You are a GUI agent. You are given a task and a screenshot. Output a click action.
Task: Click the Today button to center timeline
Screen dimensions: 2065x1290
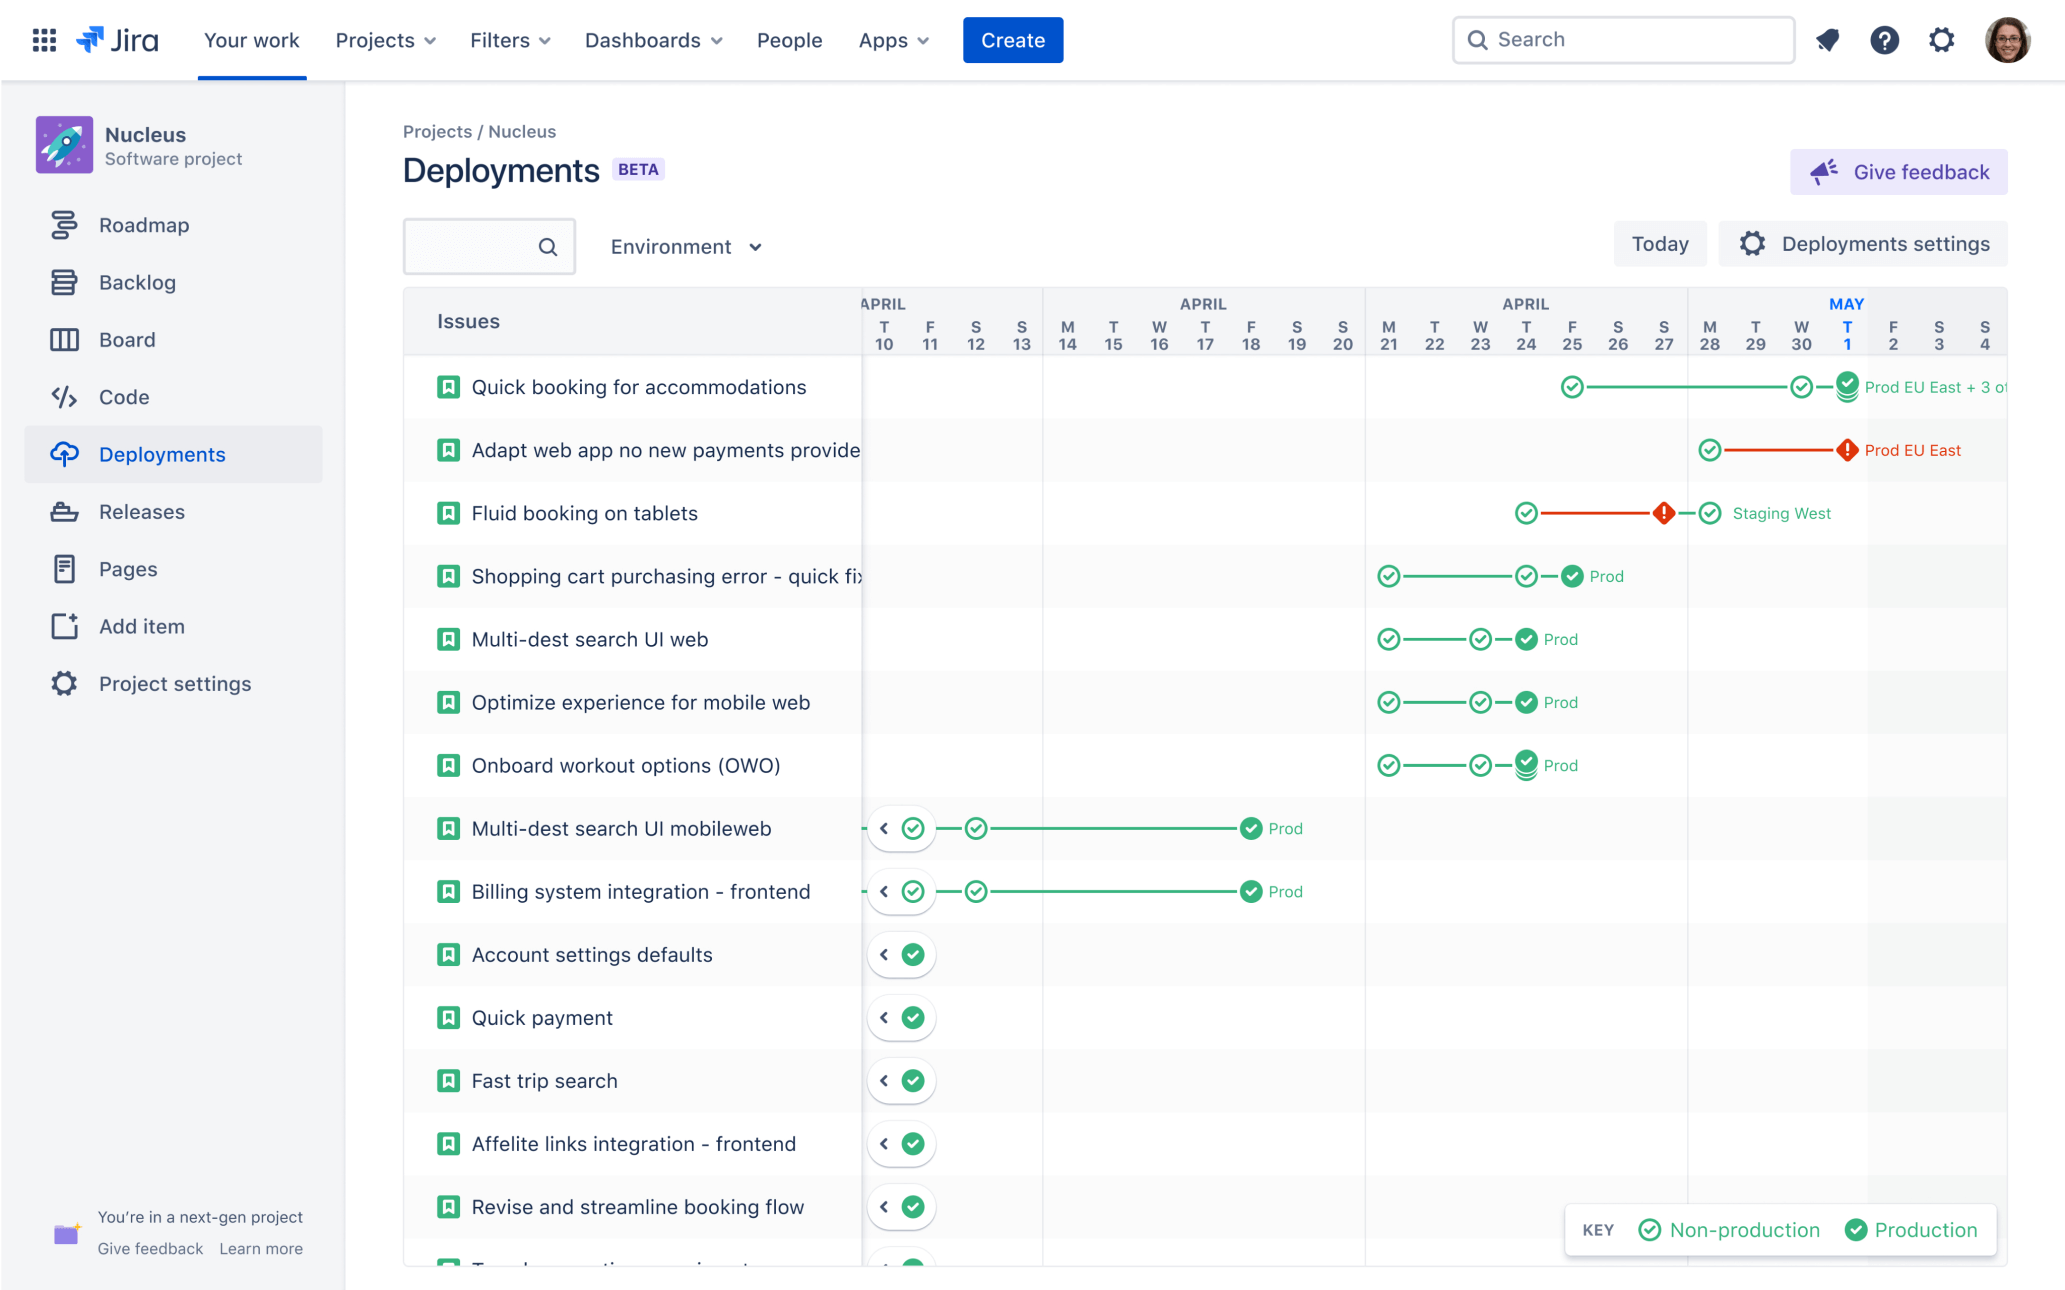pos(1659,244)
